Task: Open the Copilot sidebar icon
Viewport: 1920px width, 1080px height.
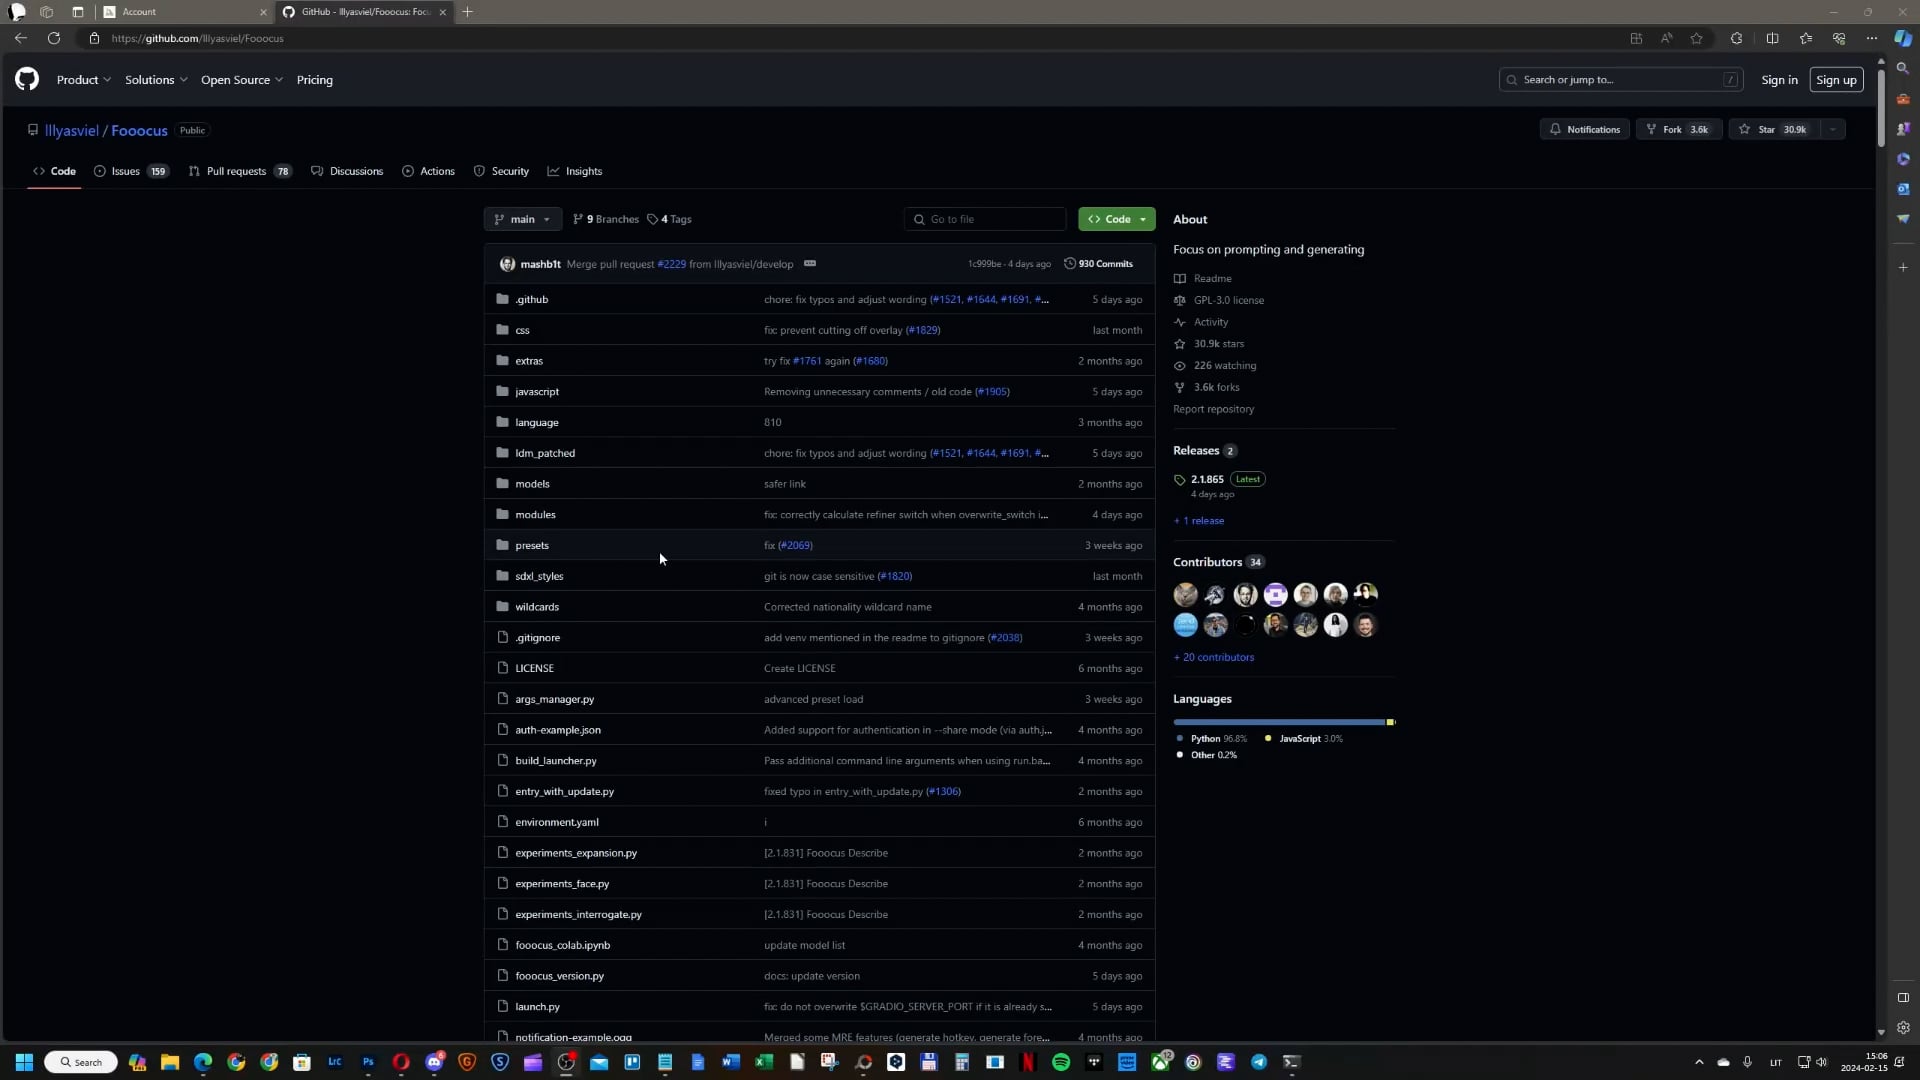Action: pos(1903,38)
